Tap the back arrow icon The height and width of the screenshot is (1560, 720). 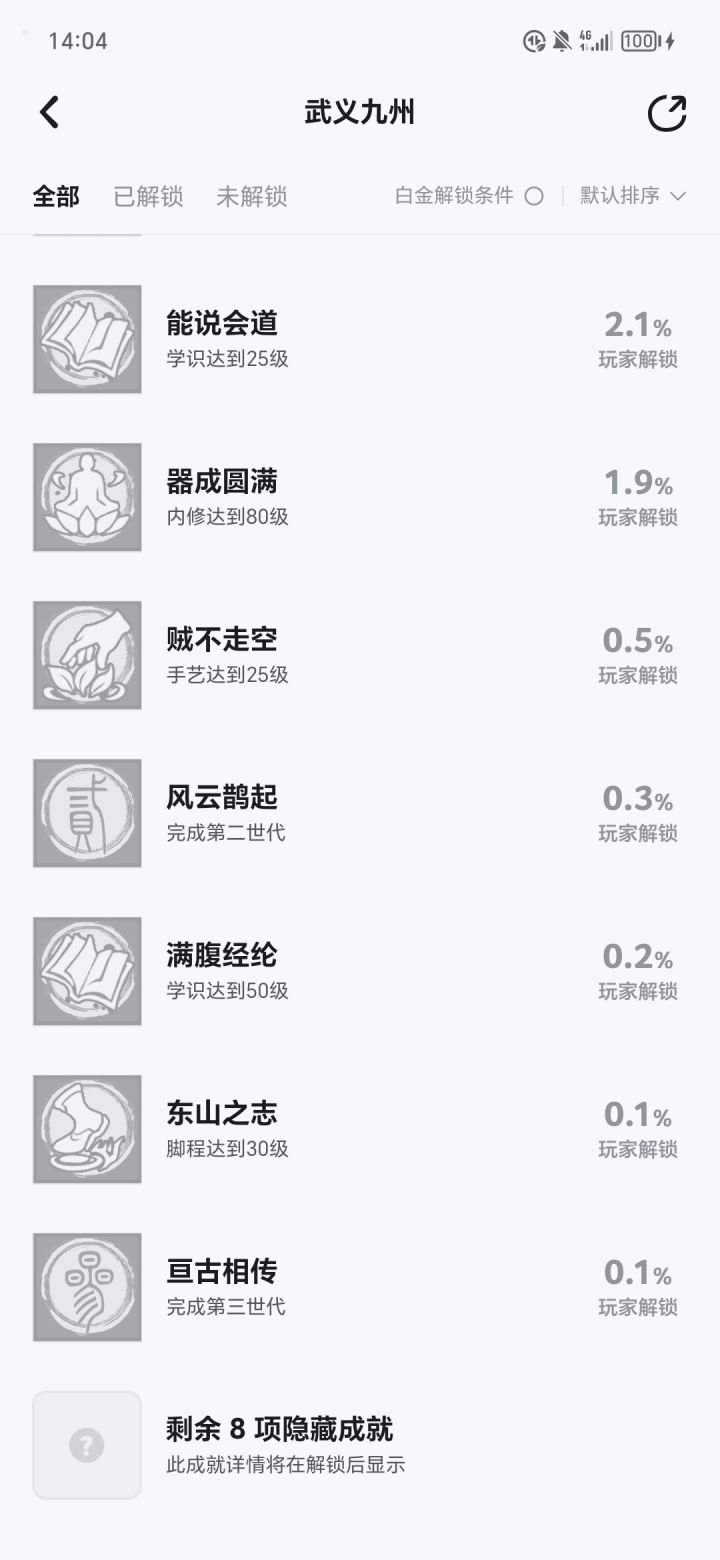tap(49, 113)
